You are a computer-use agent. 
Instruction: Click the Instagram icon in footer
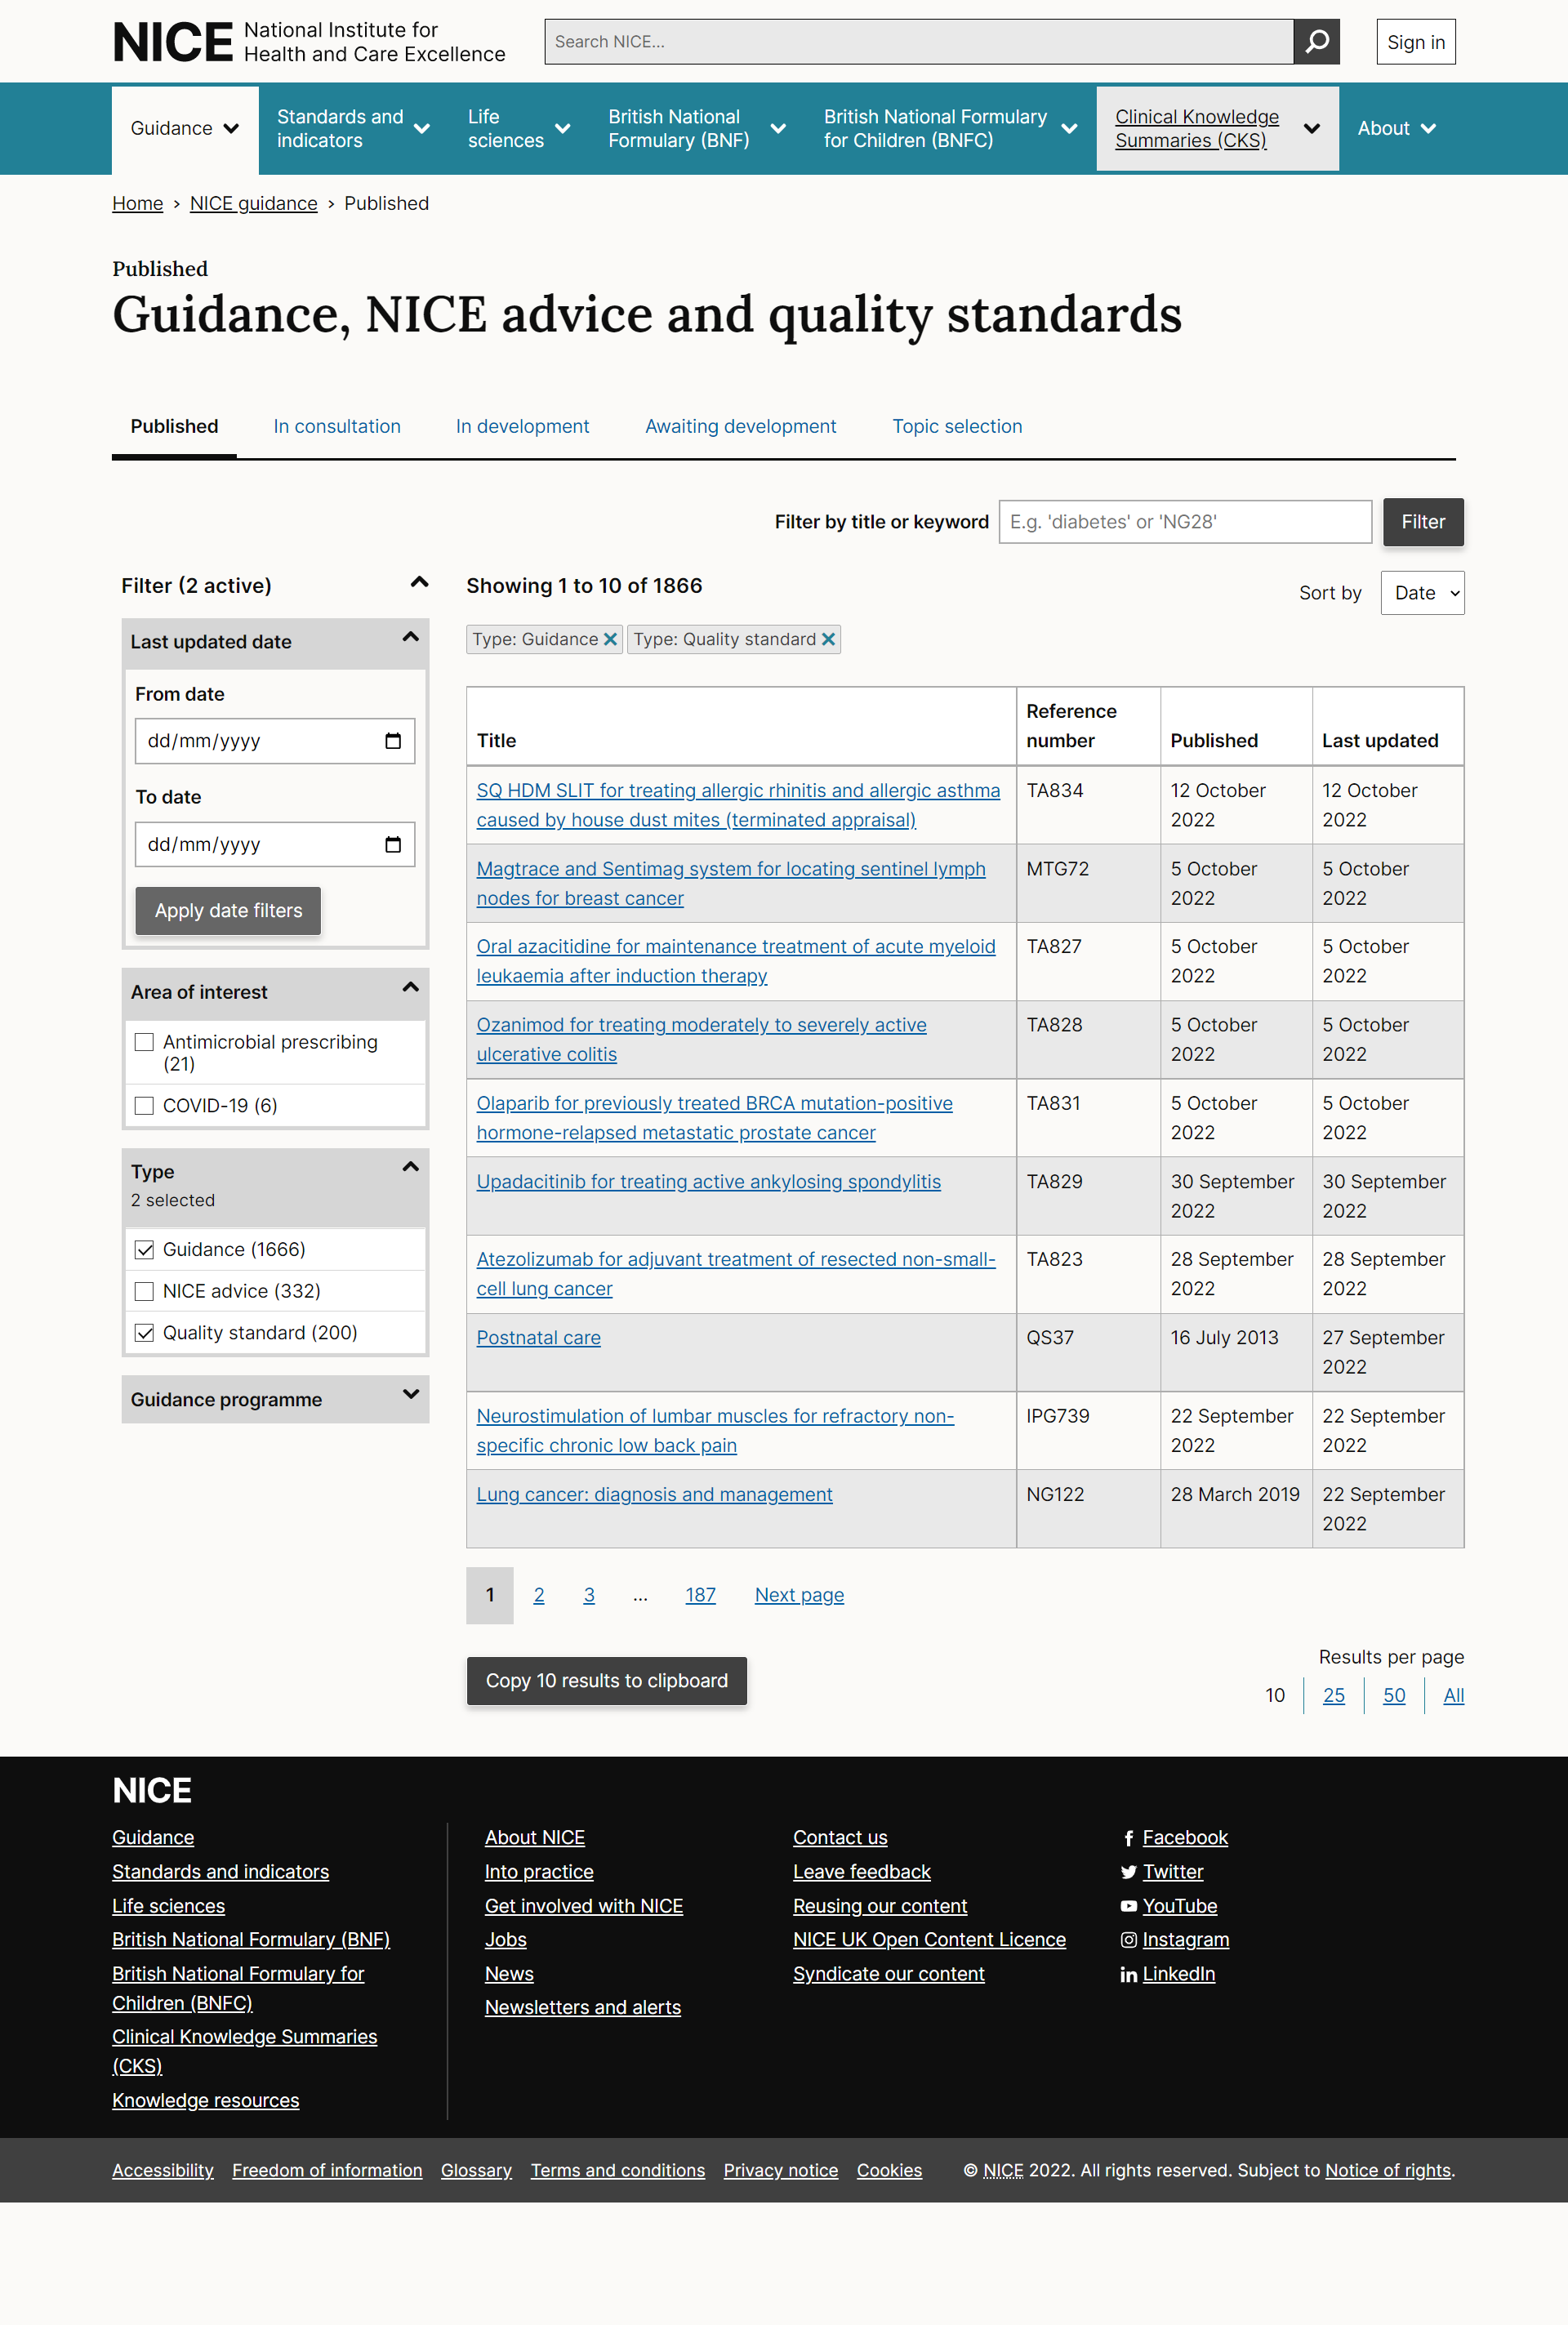pos(1128,1940)
